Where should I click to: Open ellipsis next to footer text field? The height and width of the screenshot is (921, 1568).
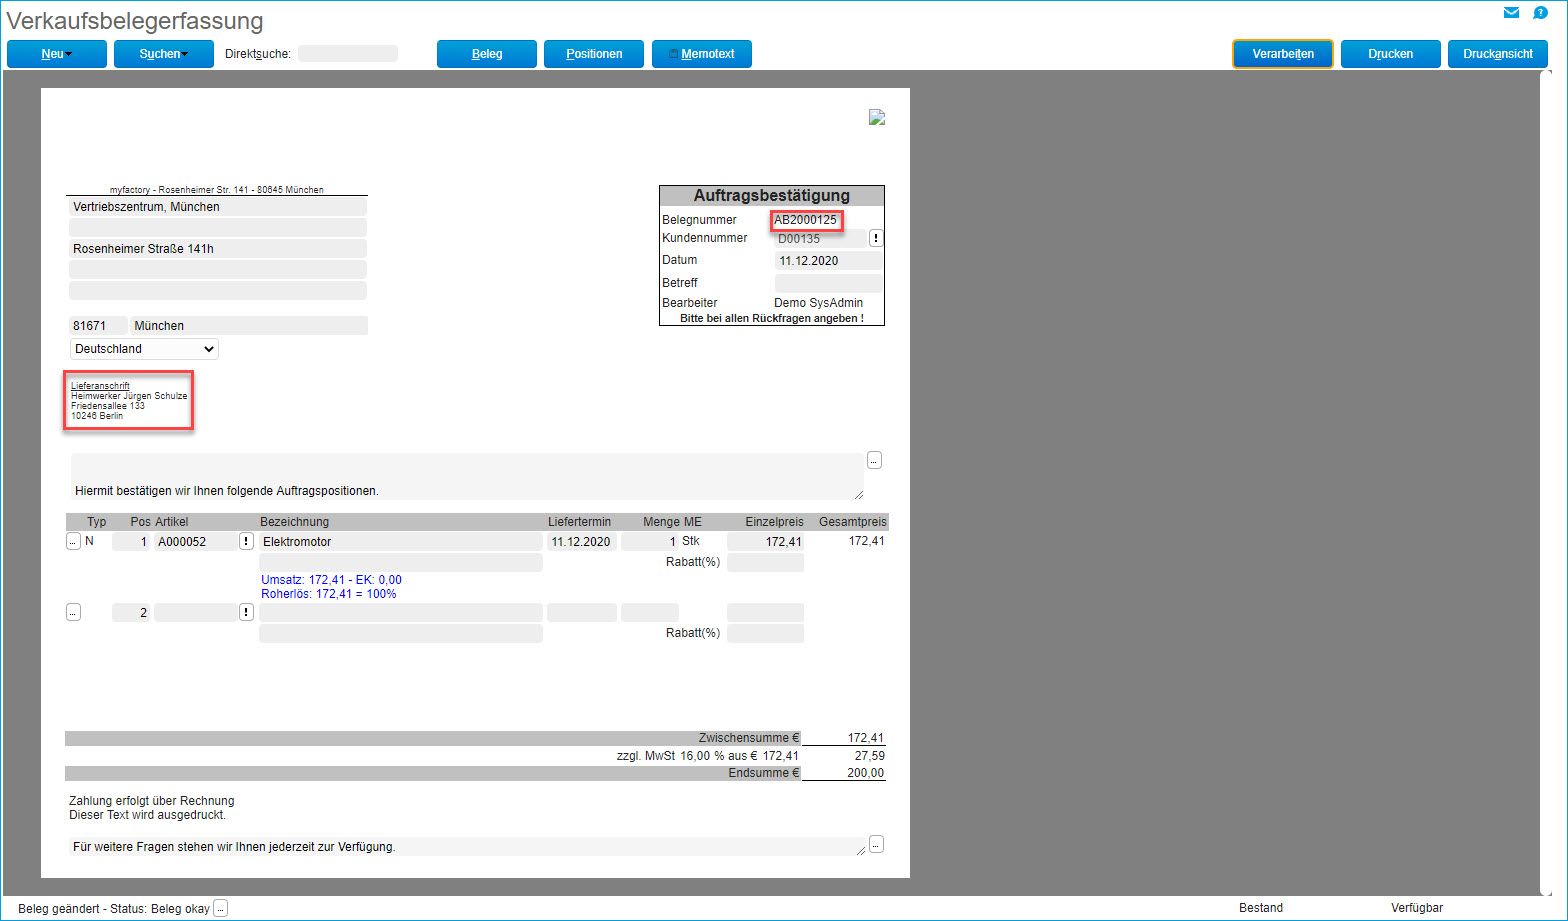(x=876, y=844)
